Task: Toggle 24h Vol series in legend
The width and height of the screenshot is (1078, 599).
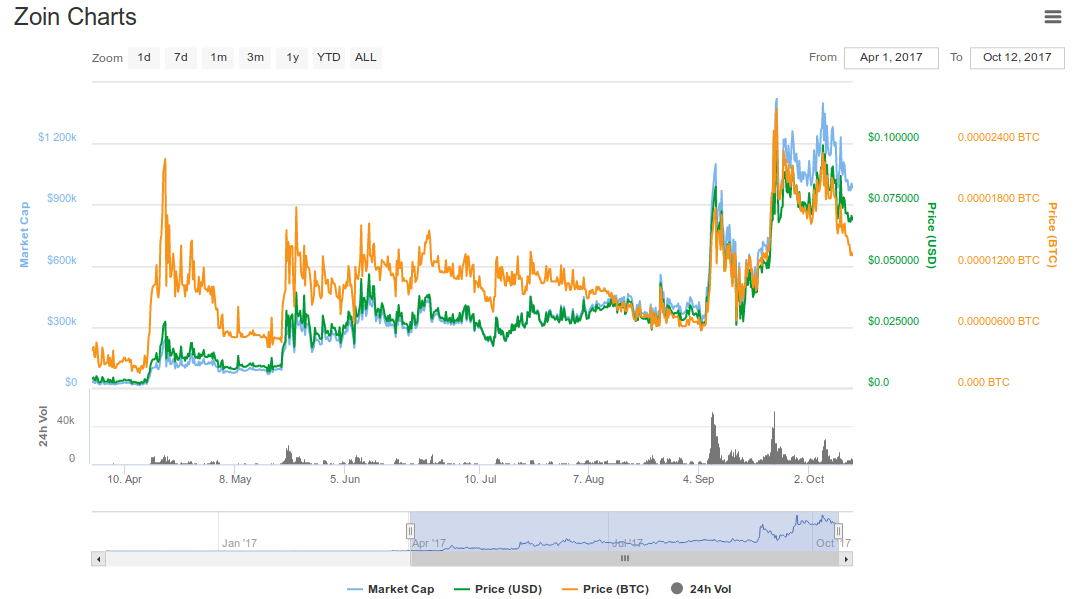Action: pos(701,589)
